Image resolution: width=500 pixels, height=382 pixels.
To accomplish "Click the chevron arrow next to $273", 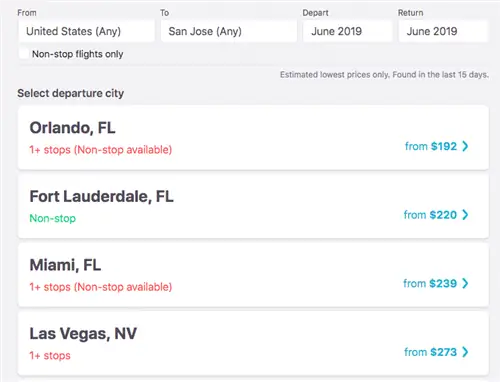I will (465, 352).
